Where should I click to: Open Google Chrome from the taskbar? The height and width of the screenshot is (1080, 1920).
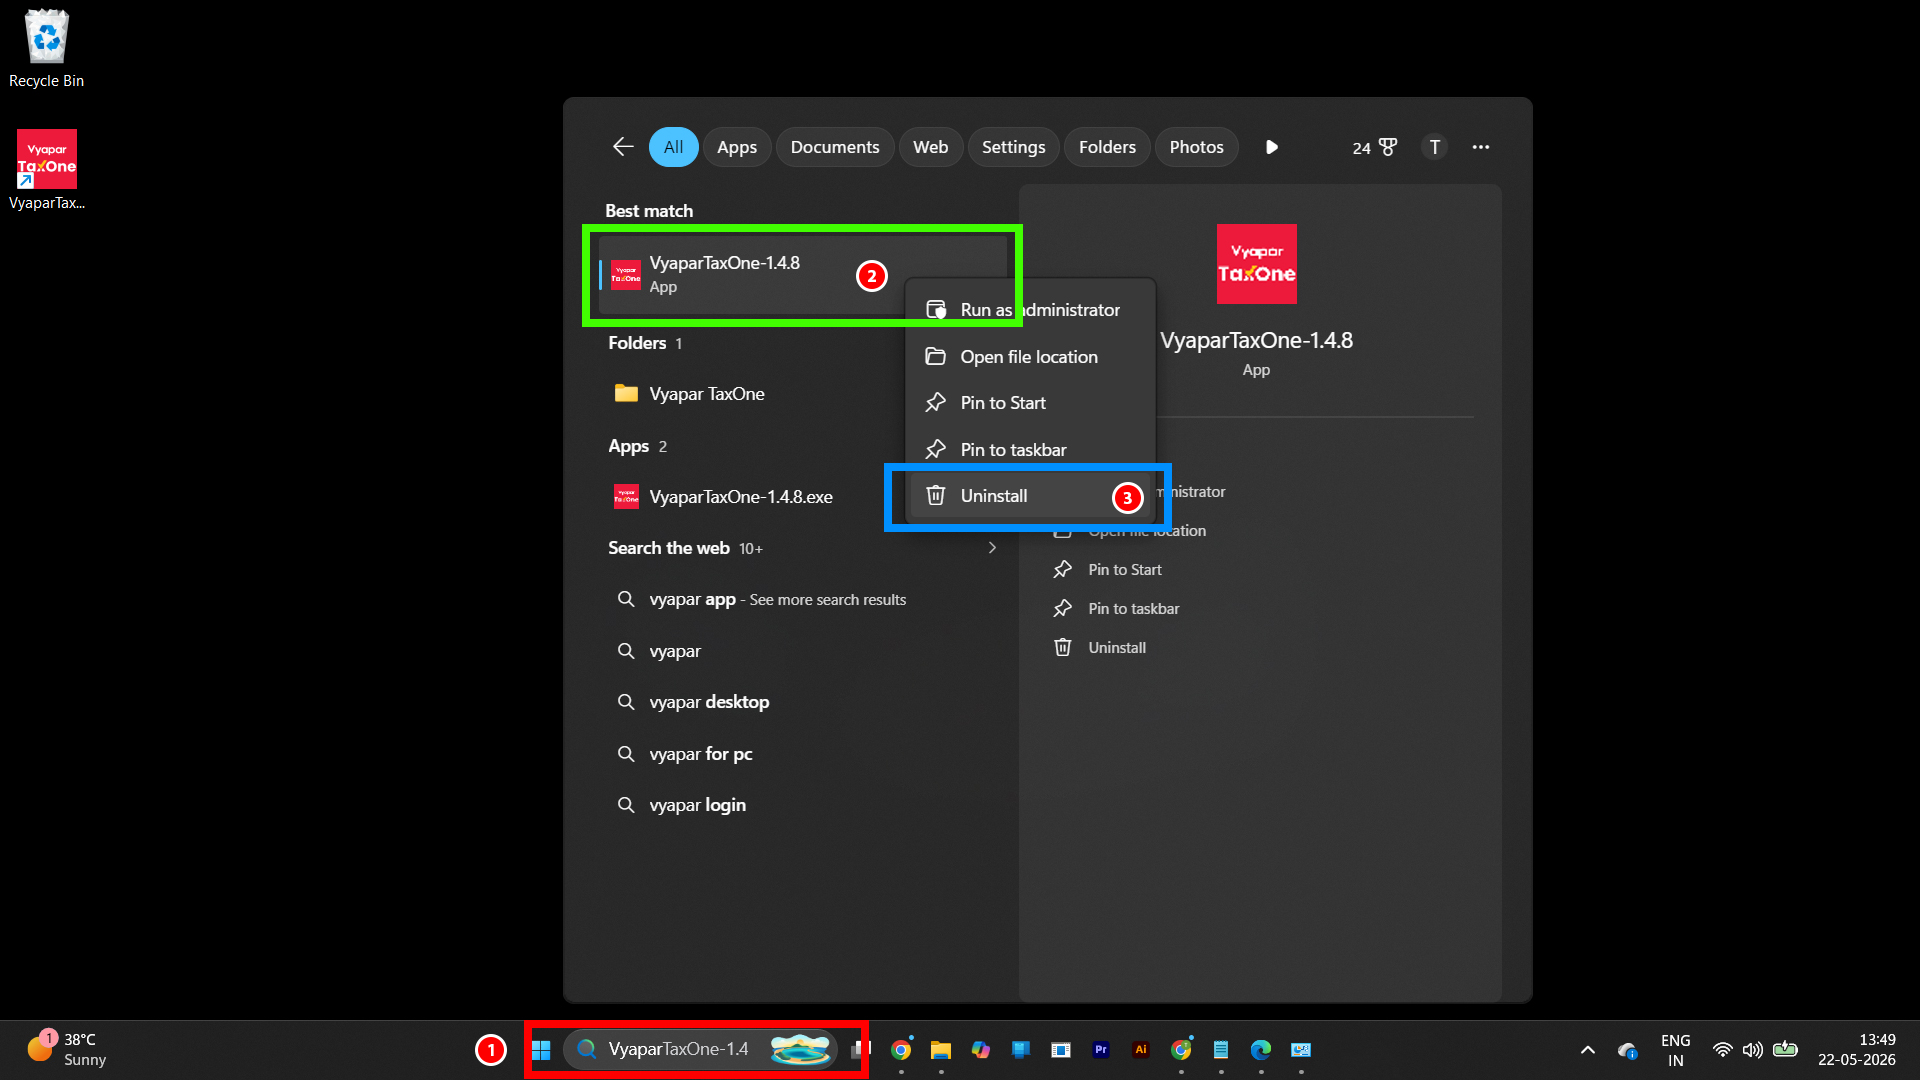(x=901, y=1050)
